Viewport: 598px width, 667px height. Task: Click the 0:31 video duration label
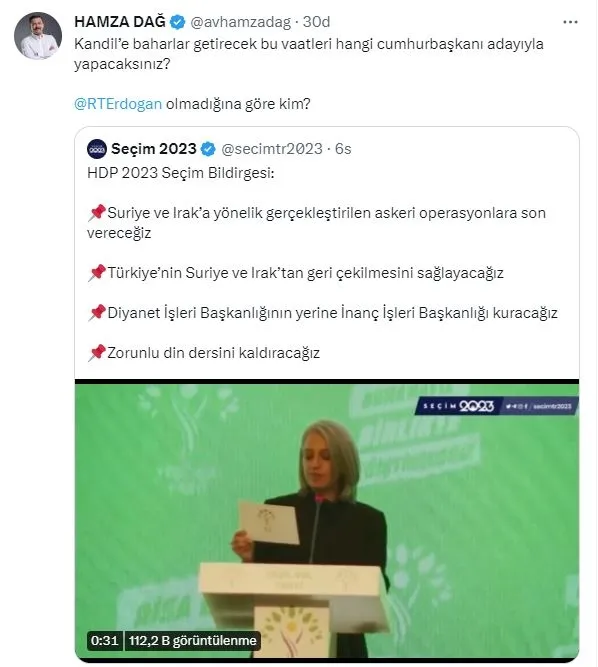point(105,640)
